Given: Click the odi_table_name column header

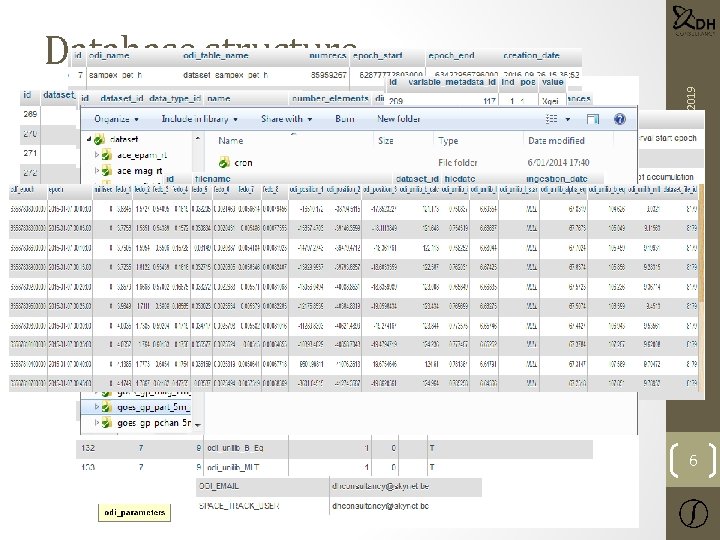Looking at the screenshot, I should pyautogui.click(x=216, y=56).
